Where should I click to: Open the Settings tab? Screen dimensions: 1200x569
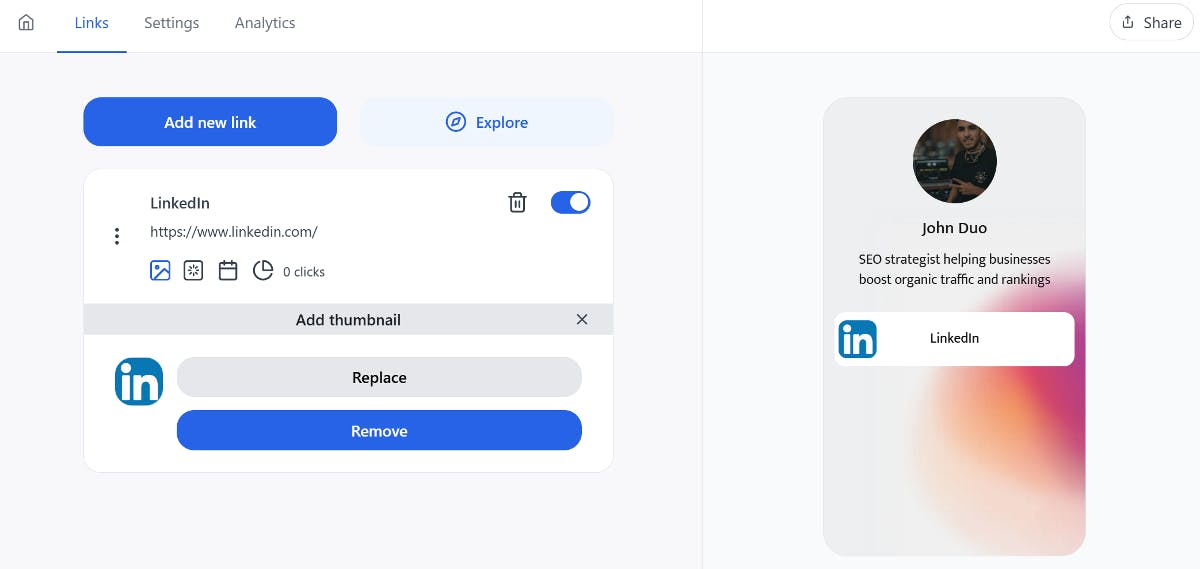pyautogui.click(x=171, y=23)
